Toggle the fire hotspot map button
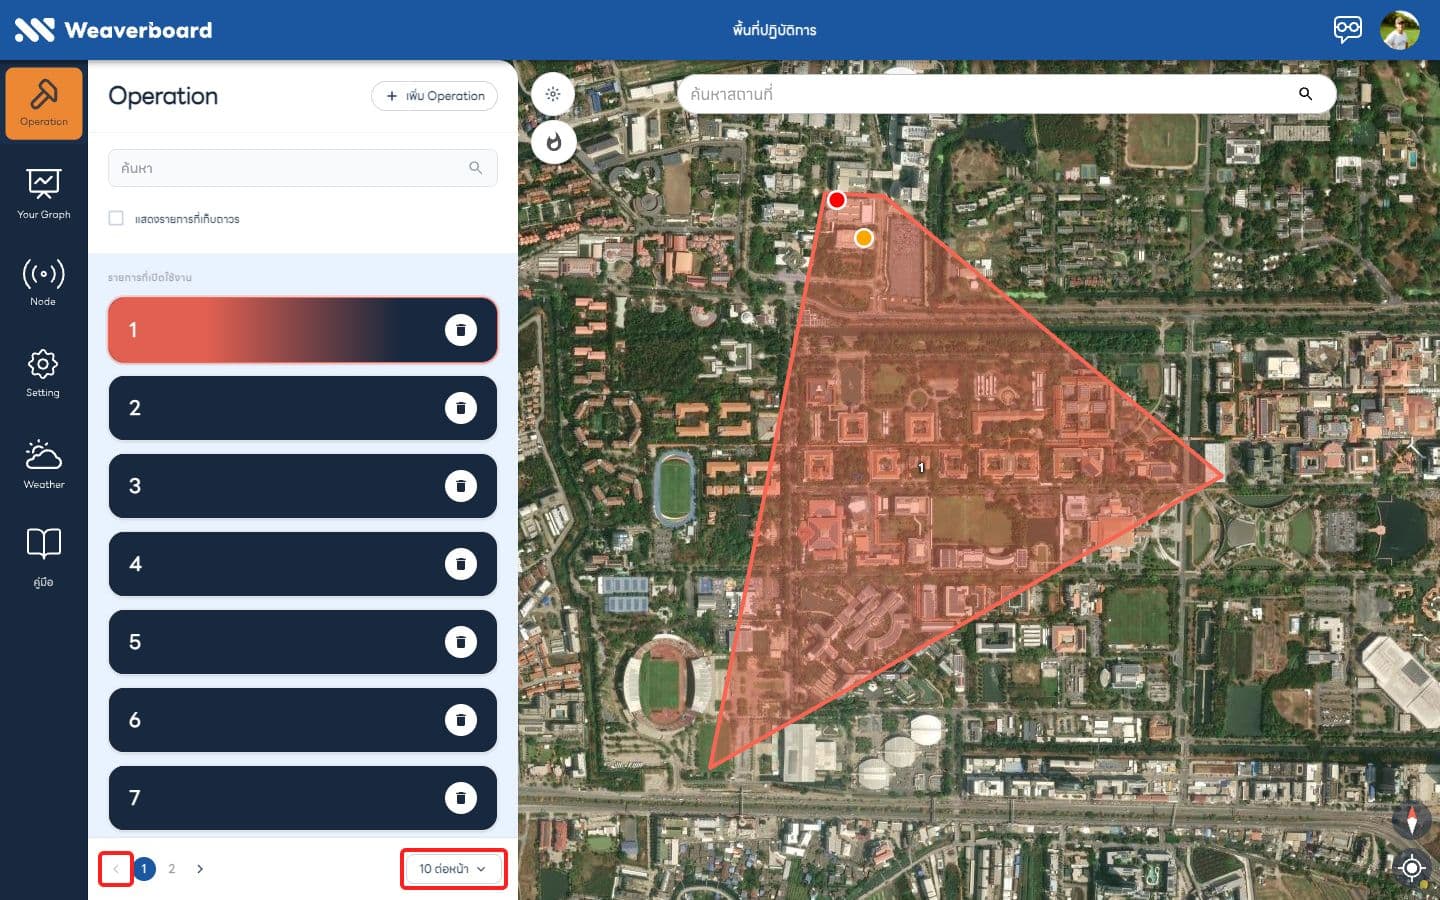The height and width of the screenshot is (900, 1440). (553, 142)
